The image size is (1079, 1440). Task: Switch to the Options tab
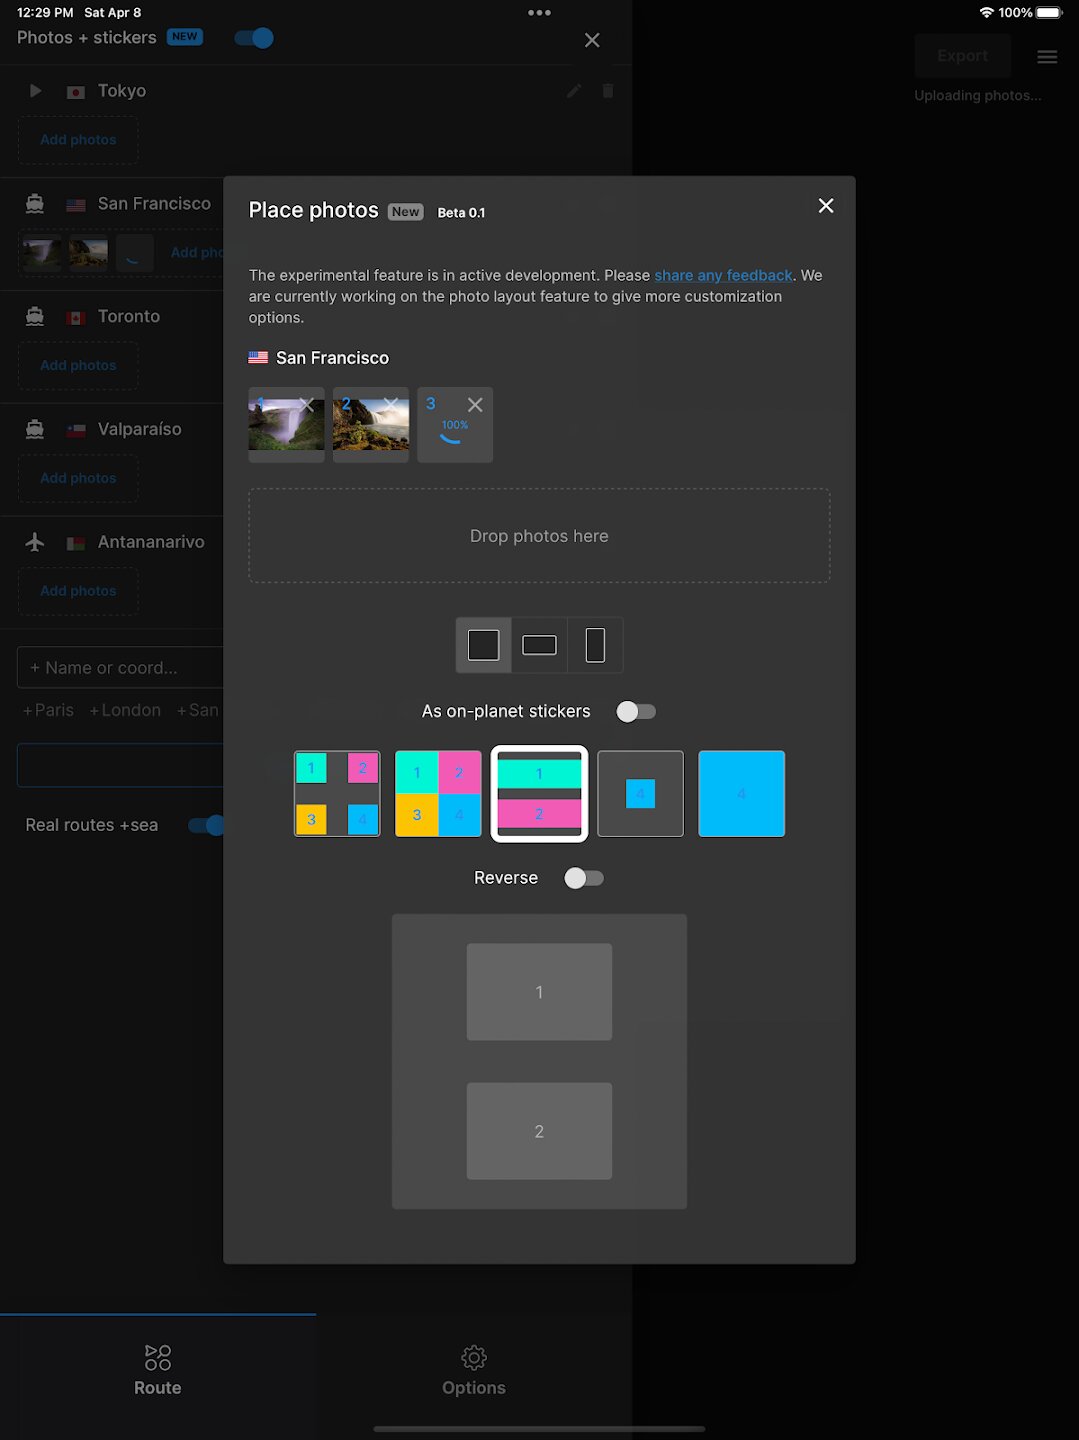click(474, 1370)
